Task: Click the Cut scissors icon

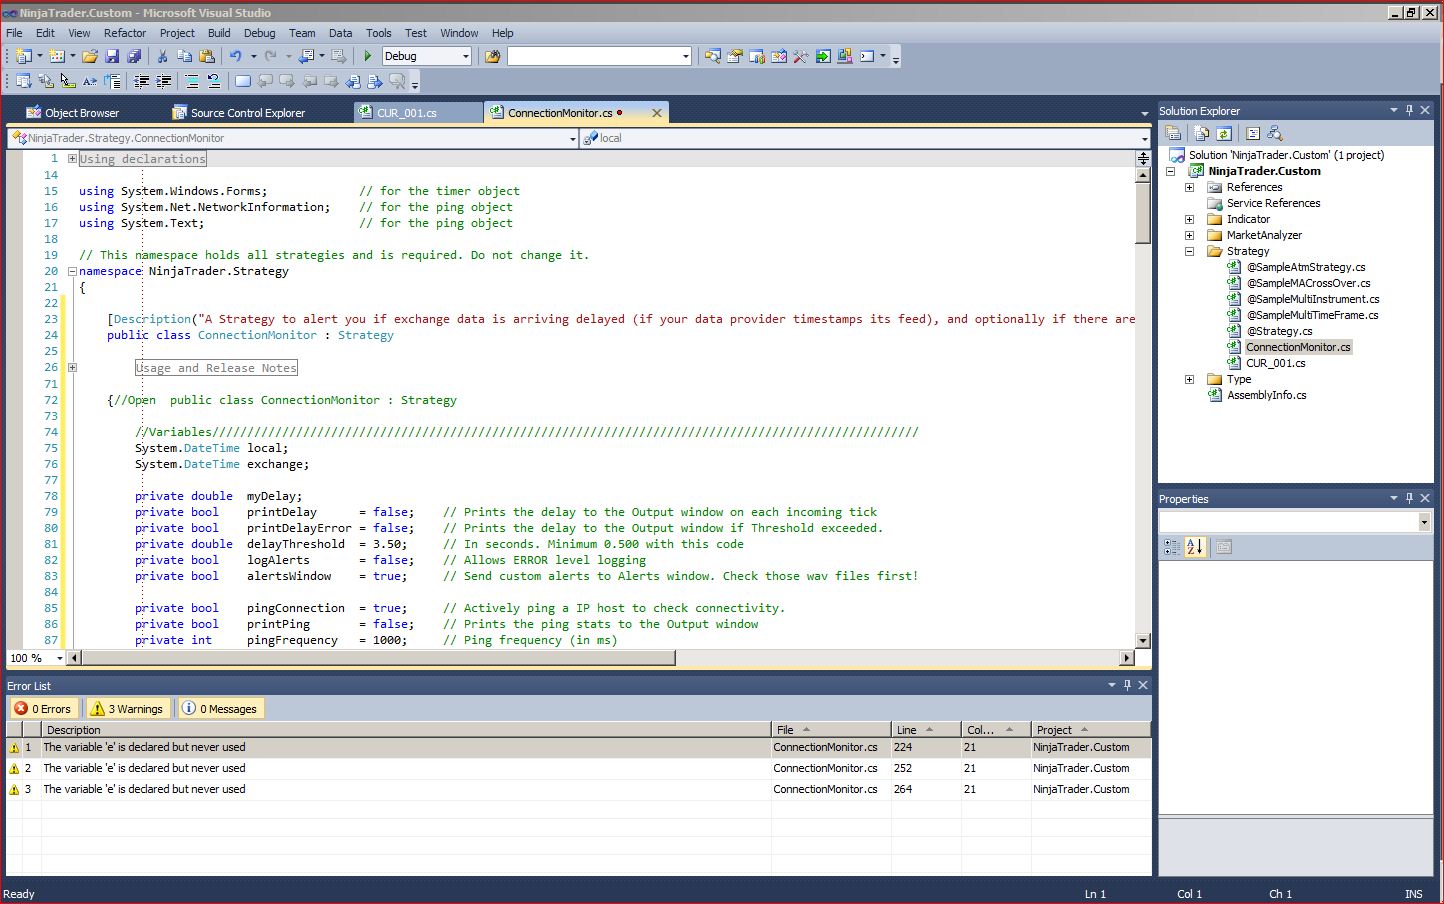Action: pos(162,56)
